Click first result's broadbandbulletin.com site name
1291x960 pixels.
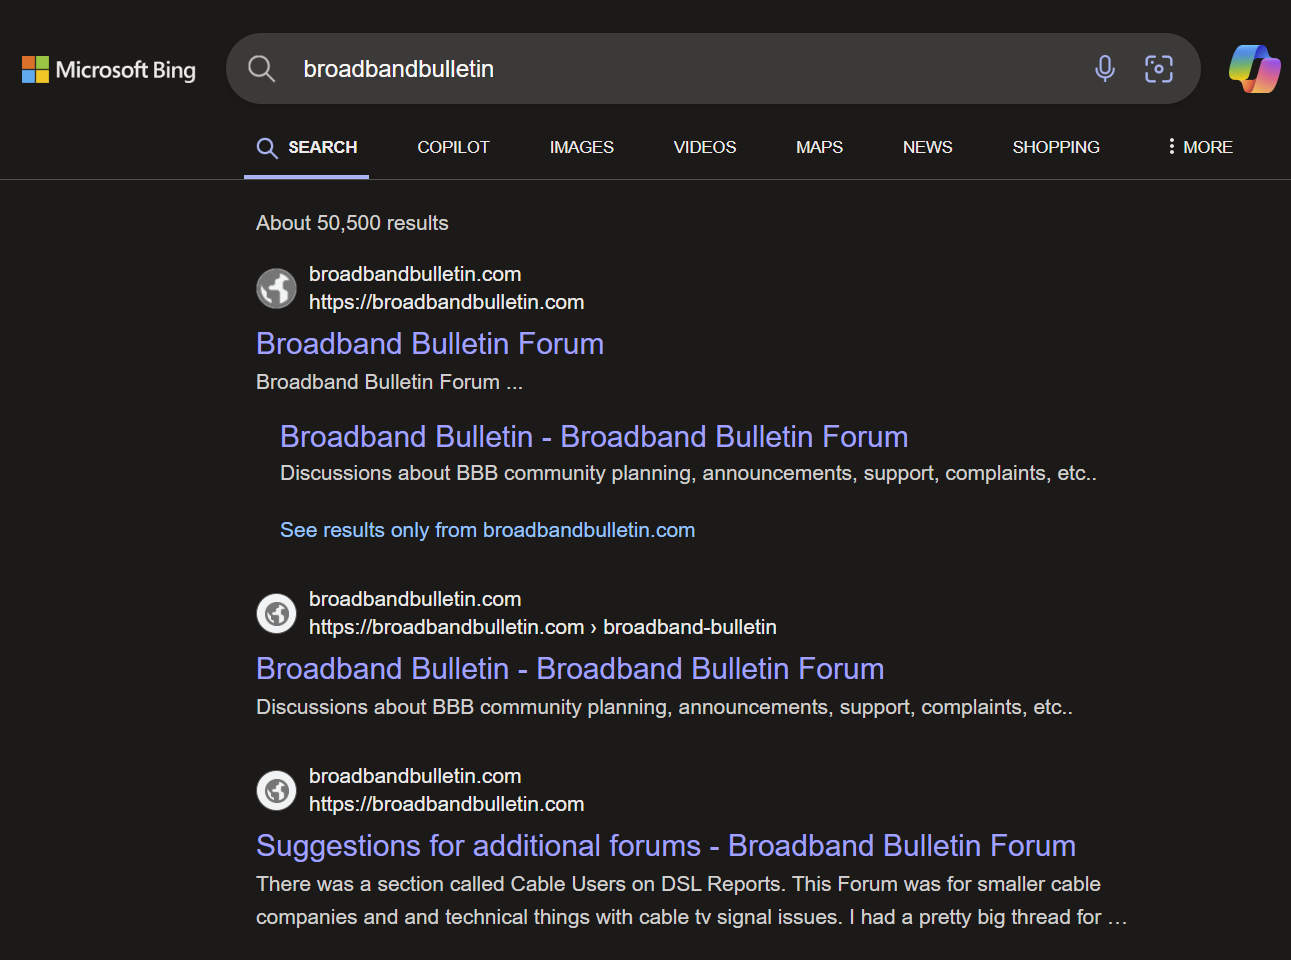(415, 274)
